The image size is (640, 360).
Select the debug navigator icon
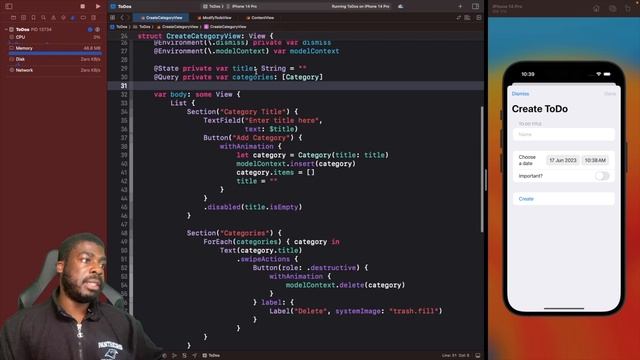pos(73,18)
